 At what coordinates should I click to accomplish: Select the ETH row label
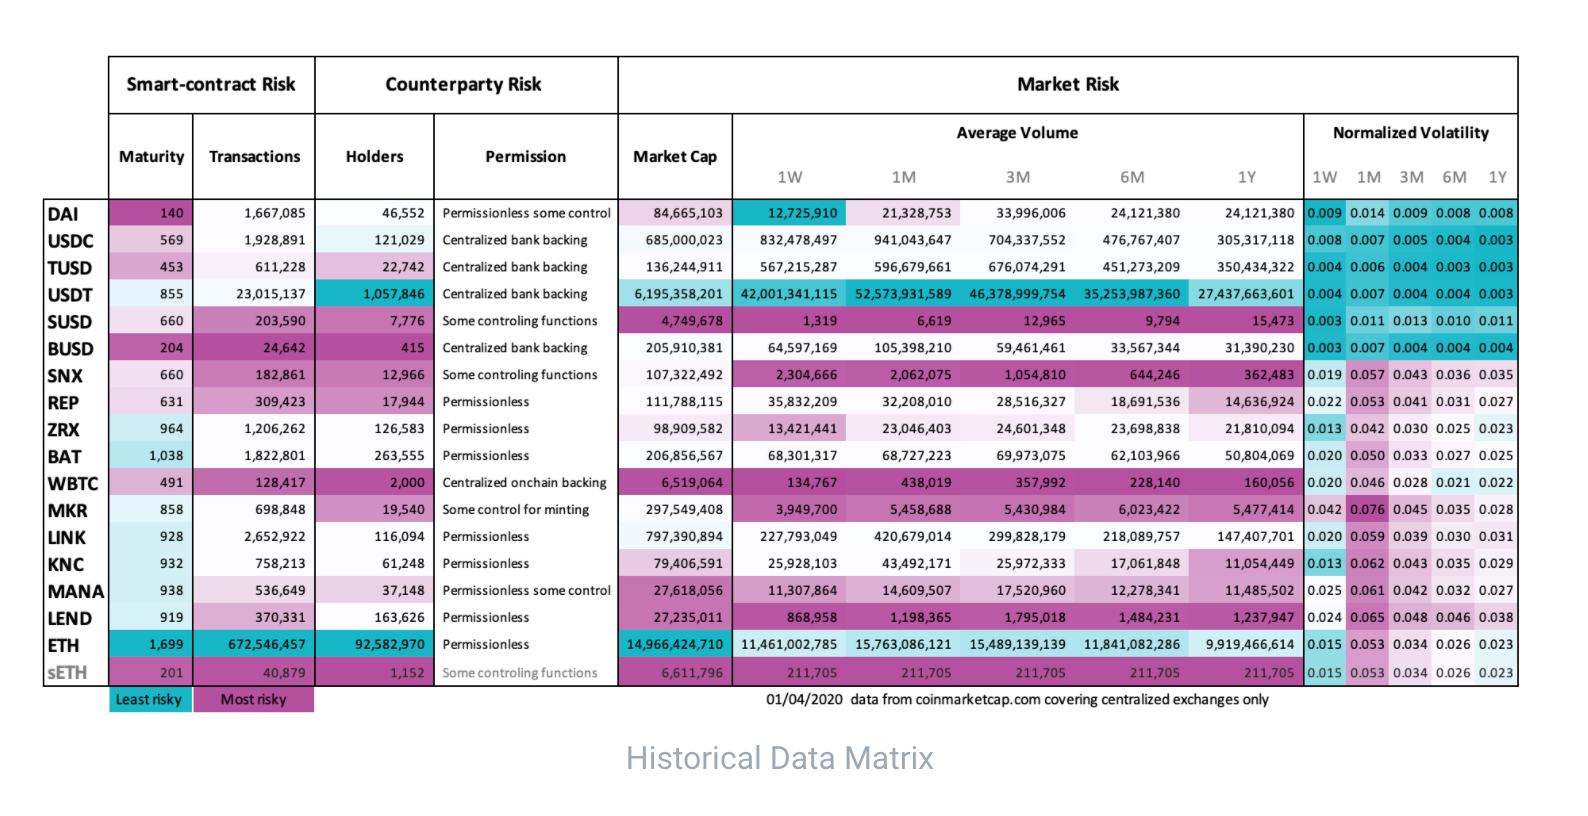(x=63, y=646)
